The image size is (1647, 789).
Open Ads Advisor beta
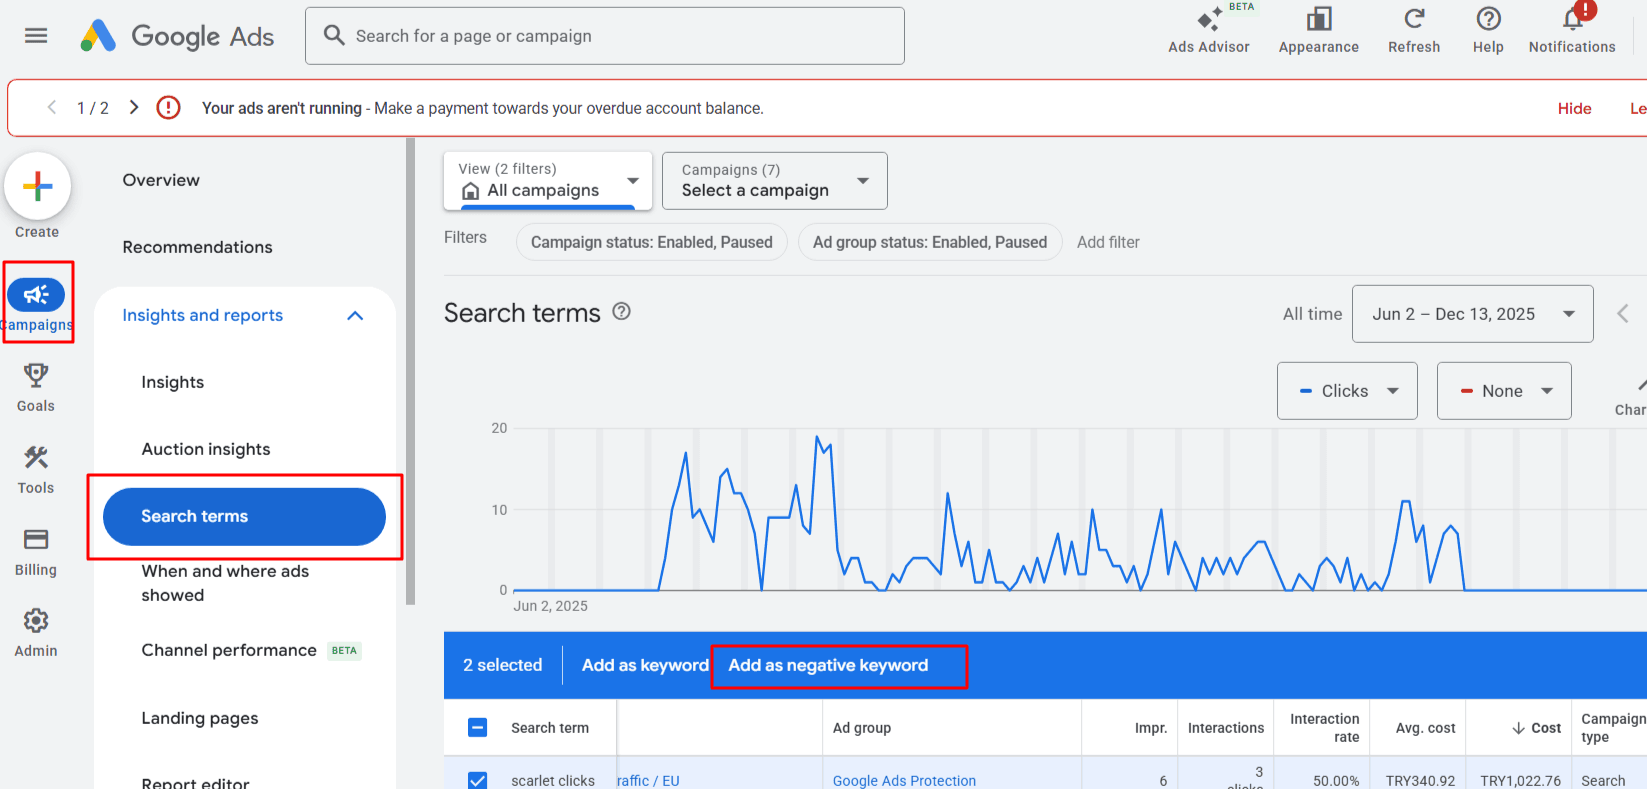(1209, 31)
